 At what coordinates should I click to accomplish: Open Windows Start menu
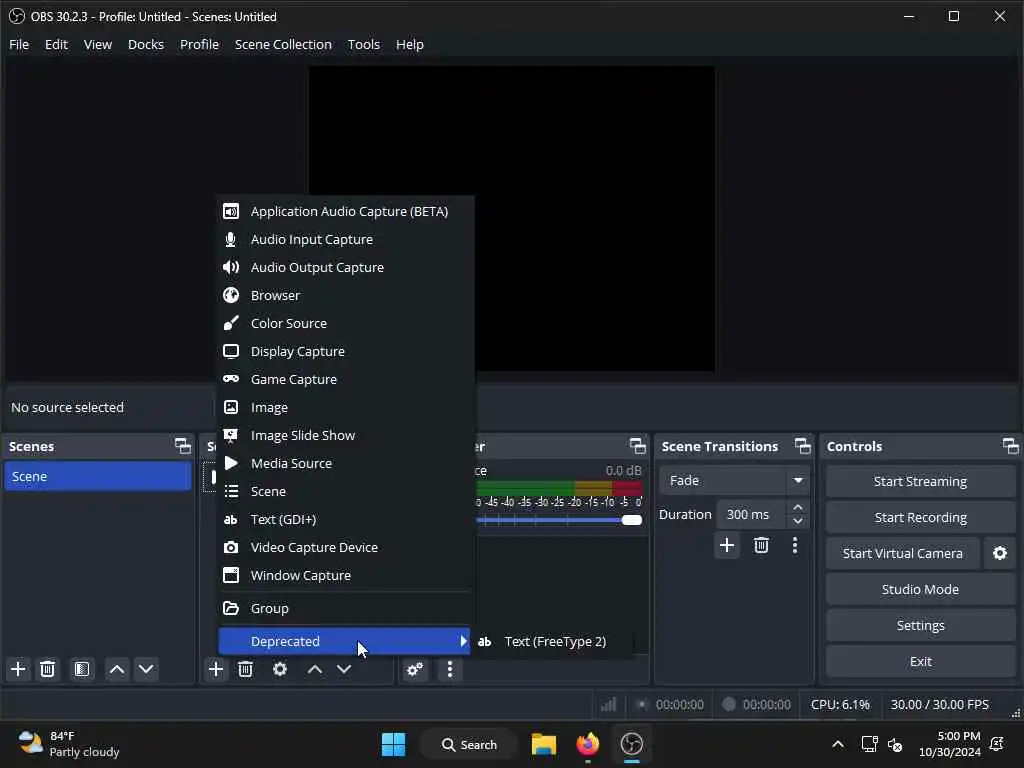(x=393, y=744)
